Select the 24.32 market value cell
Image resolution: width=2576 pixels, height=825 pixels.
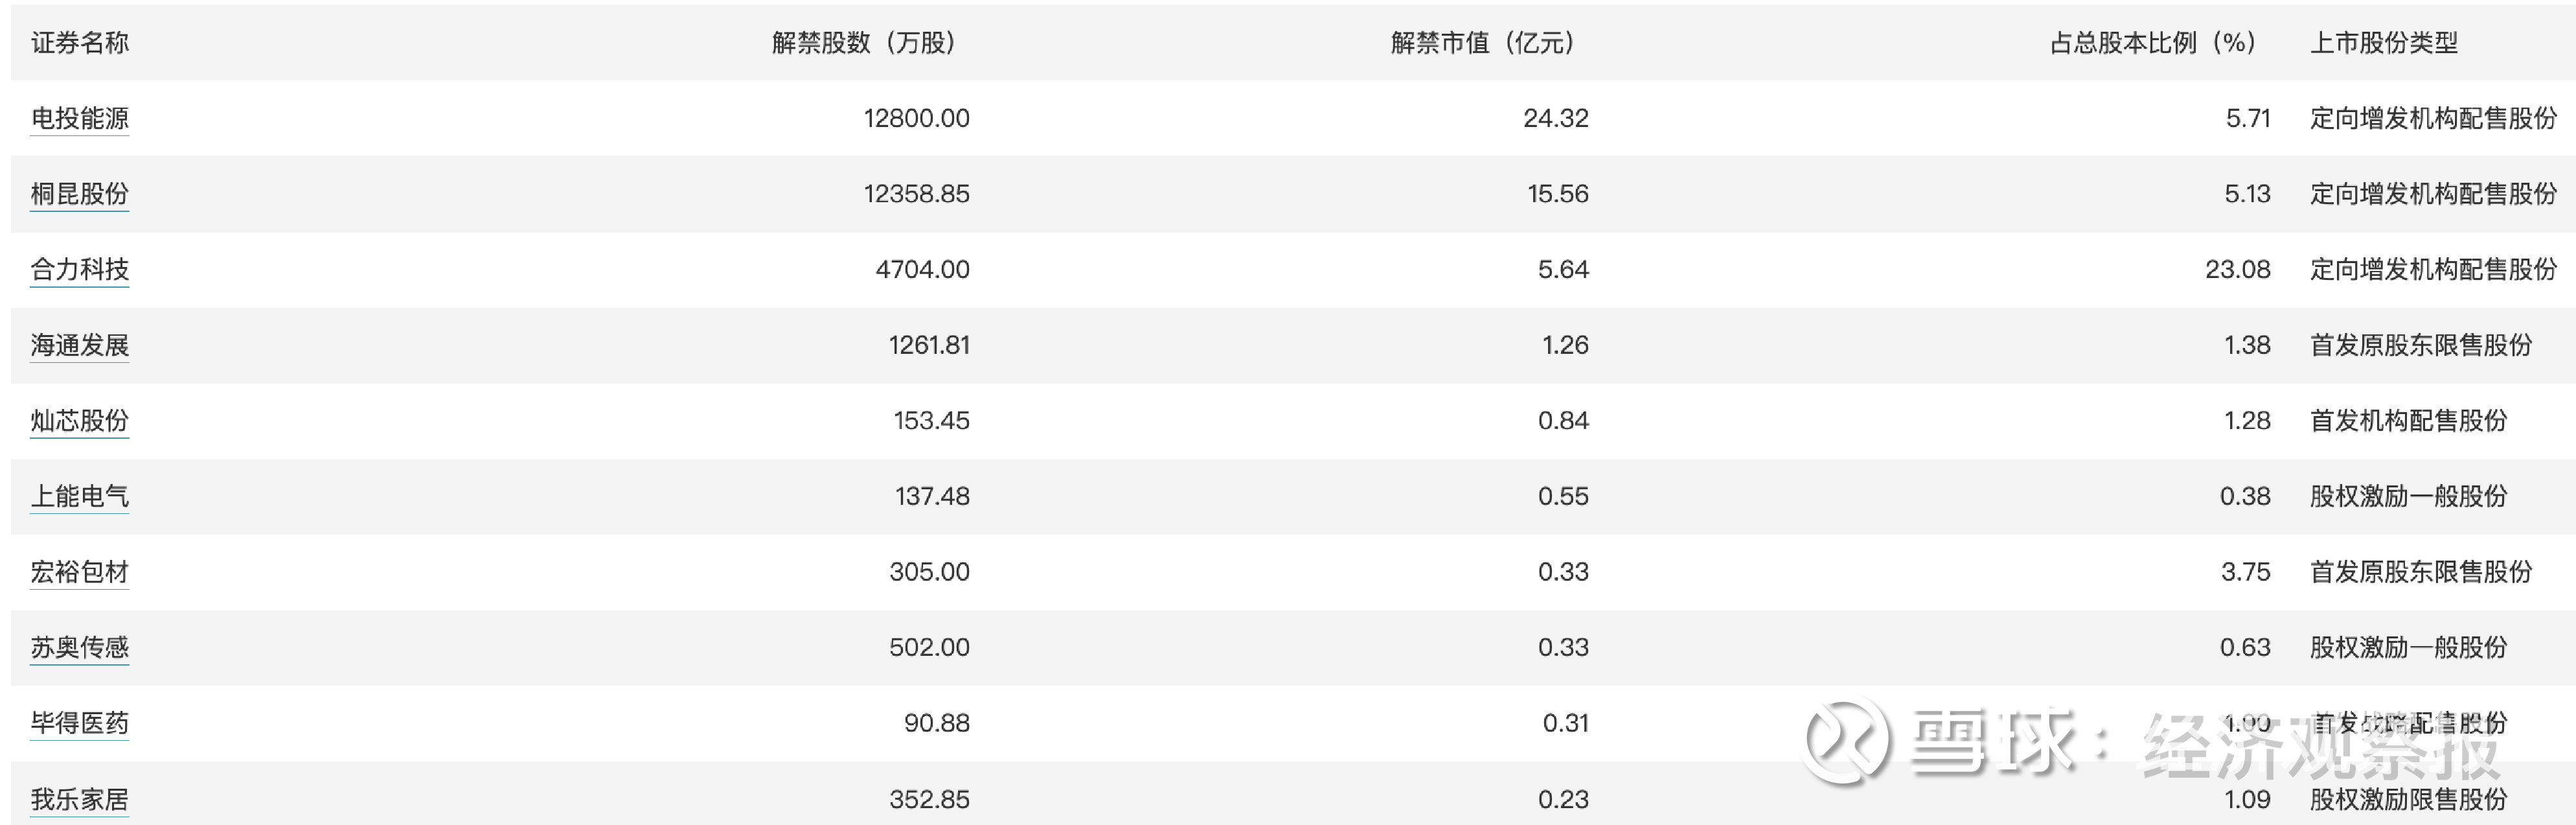pyautogui.click(x=1555, y=118)
